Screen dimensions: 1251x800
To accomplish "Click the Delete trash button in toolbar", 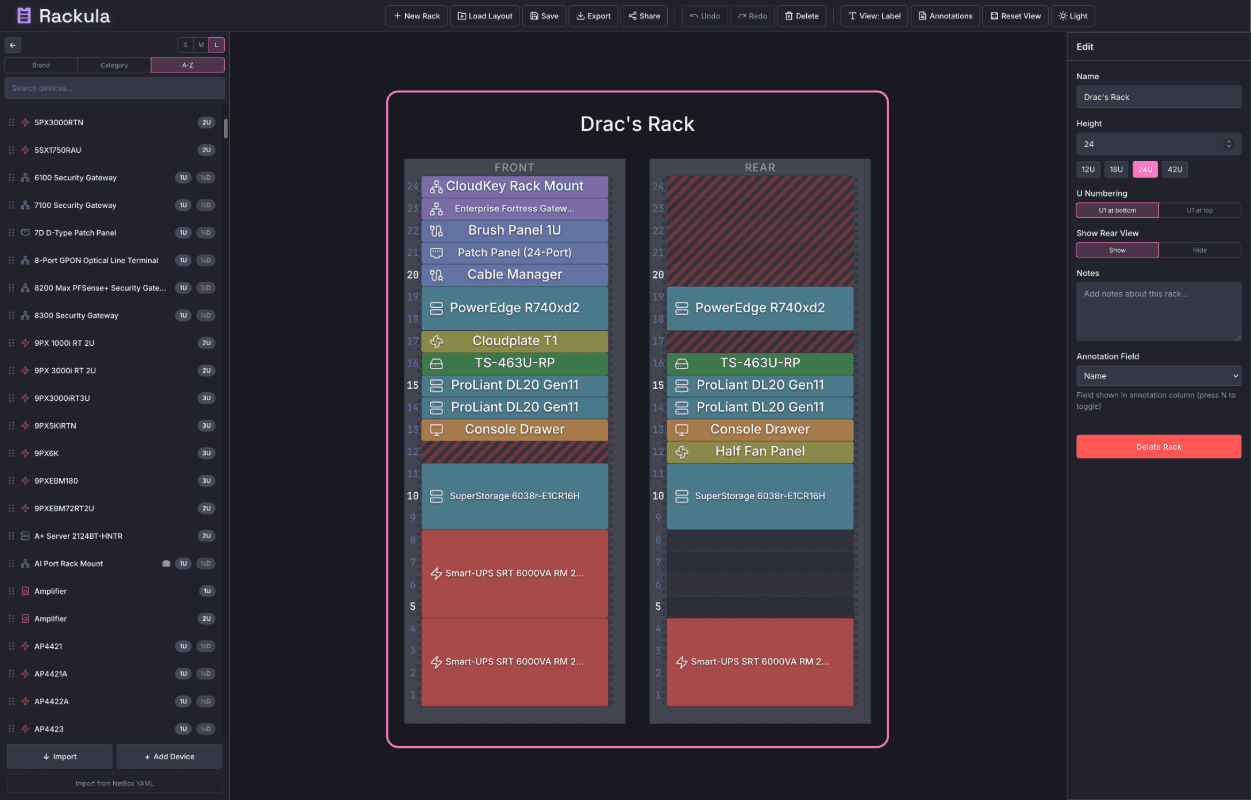I will click(801, 16).
